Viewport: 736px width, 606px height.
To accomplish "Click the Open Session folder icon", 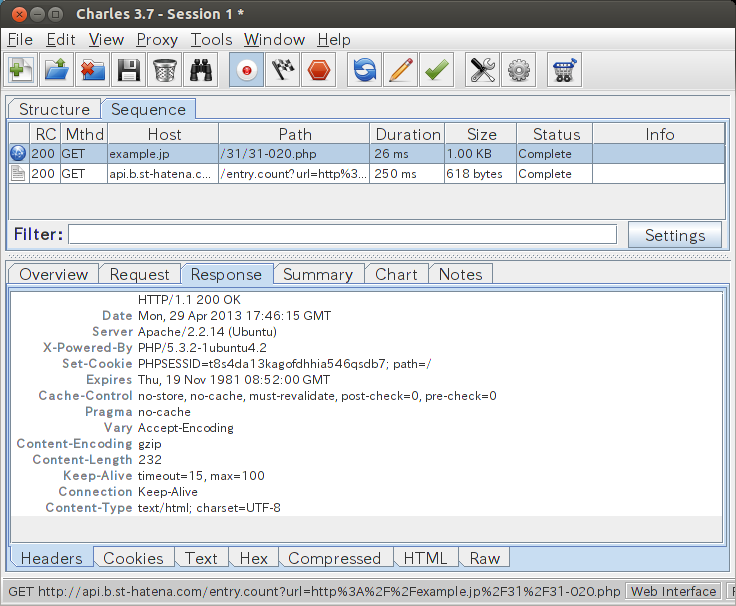I will [x=57, y=70].
